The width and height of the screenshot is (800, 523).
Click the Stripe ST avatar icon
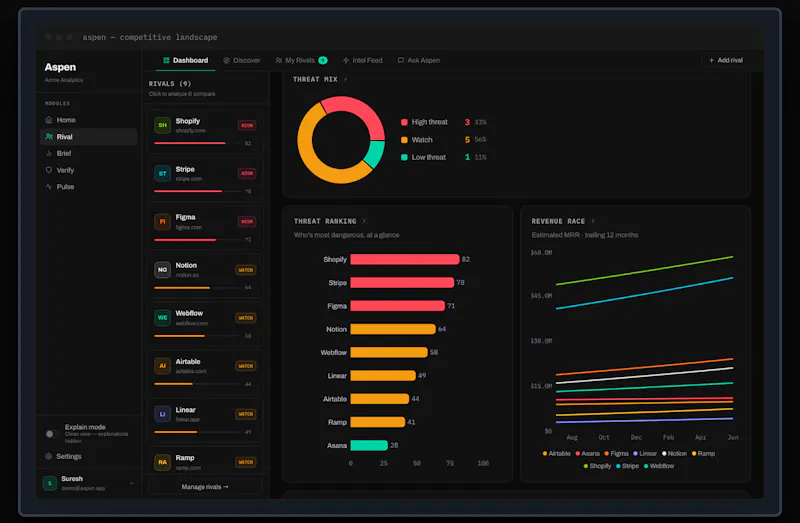(162, 173)
